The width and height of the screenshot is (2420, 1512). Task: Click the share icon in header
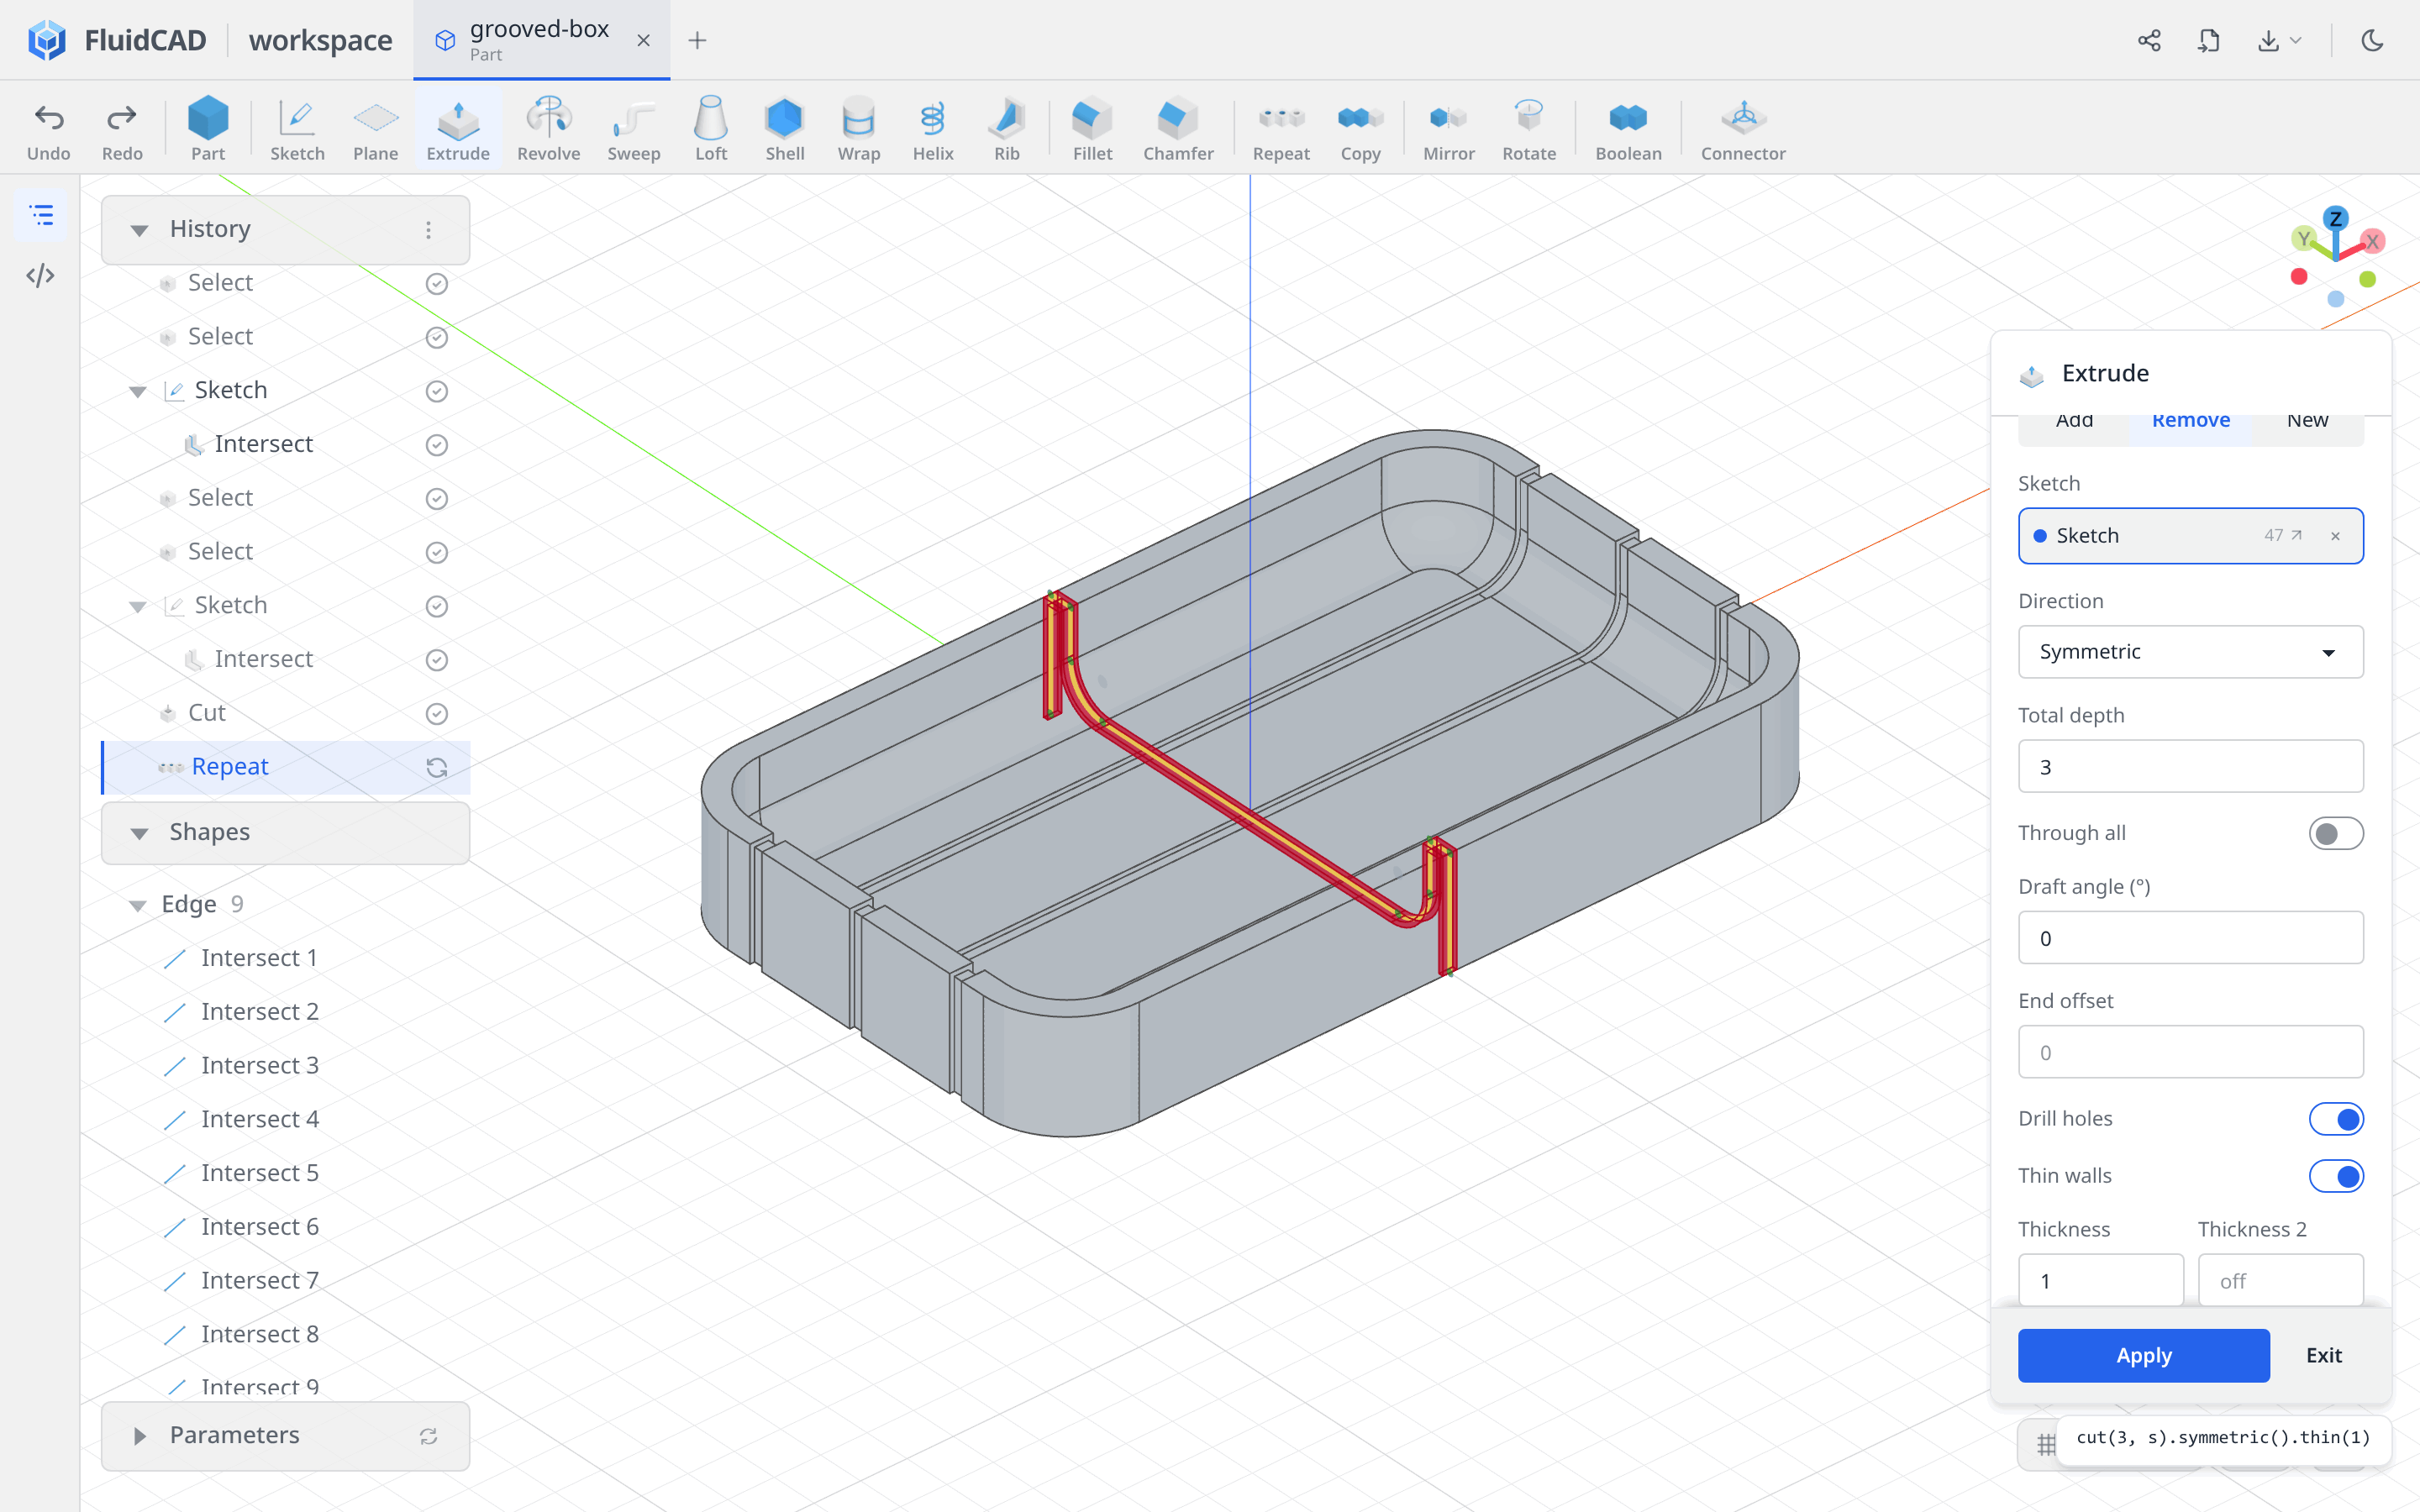pos(2149,40)
